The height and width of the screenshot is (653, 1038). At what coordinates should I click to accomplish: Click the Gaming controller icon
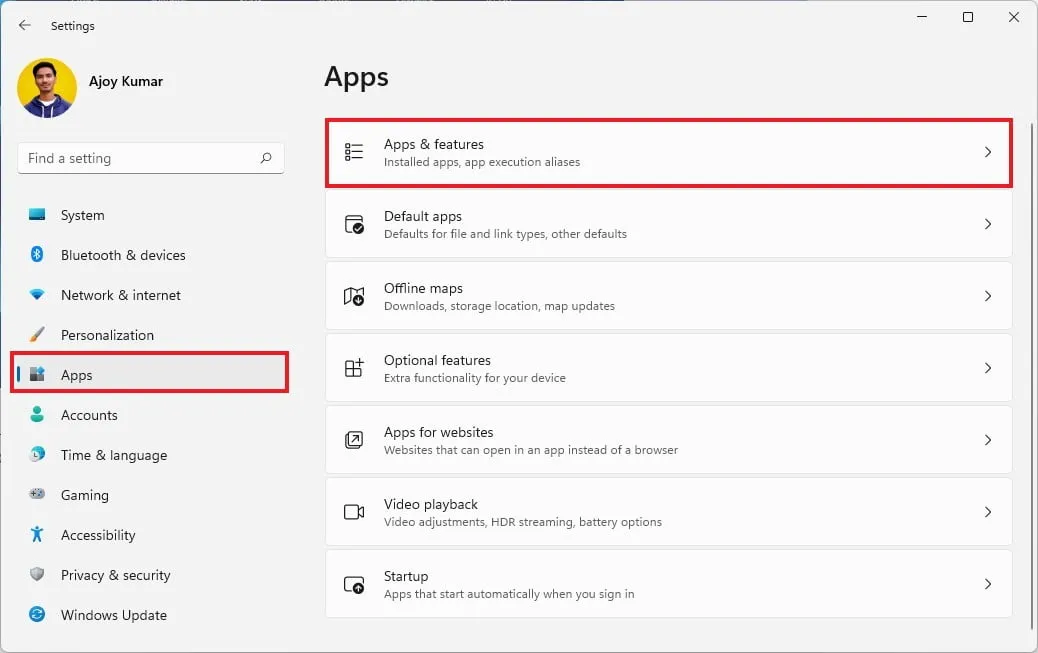point(37,495)
